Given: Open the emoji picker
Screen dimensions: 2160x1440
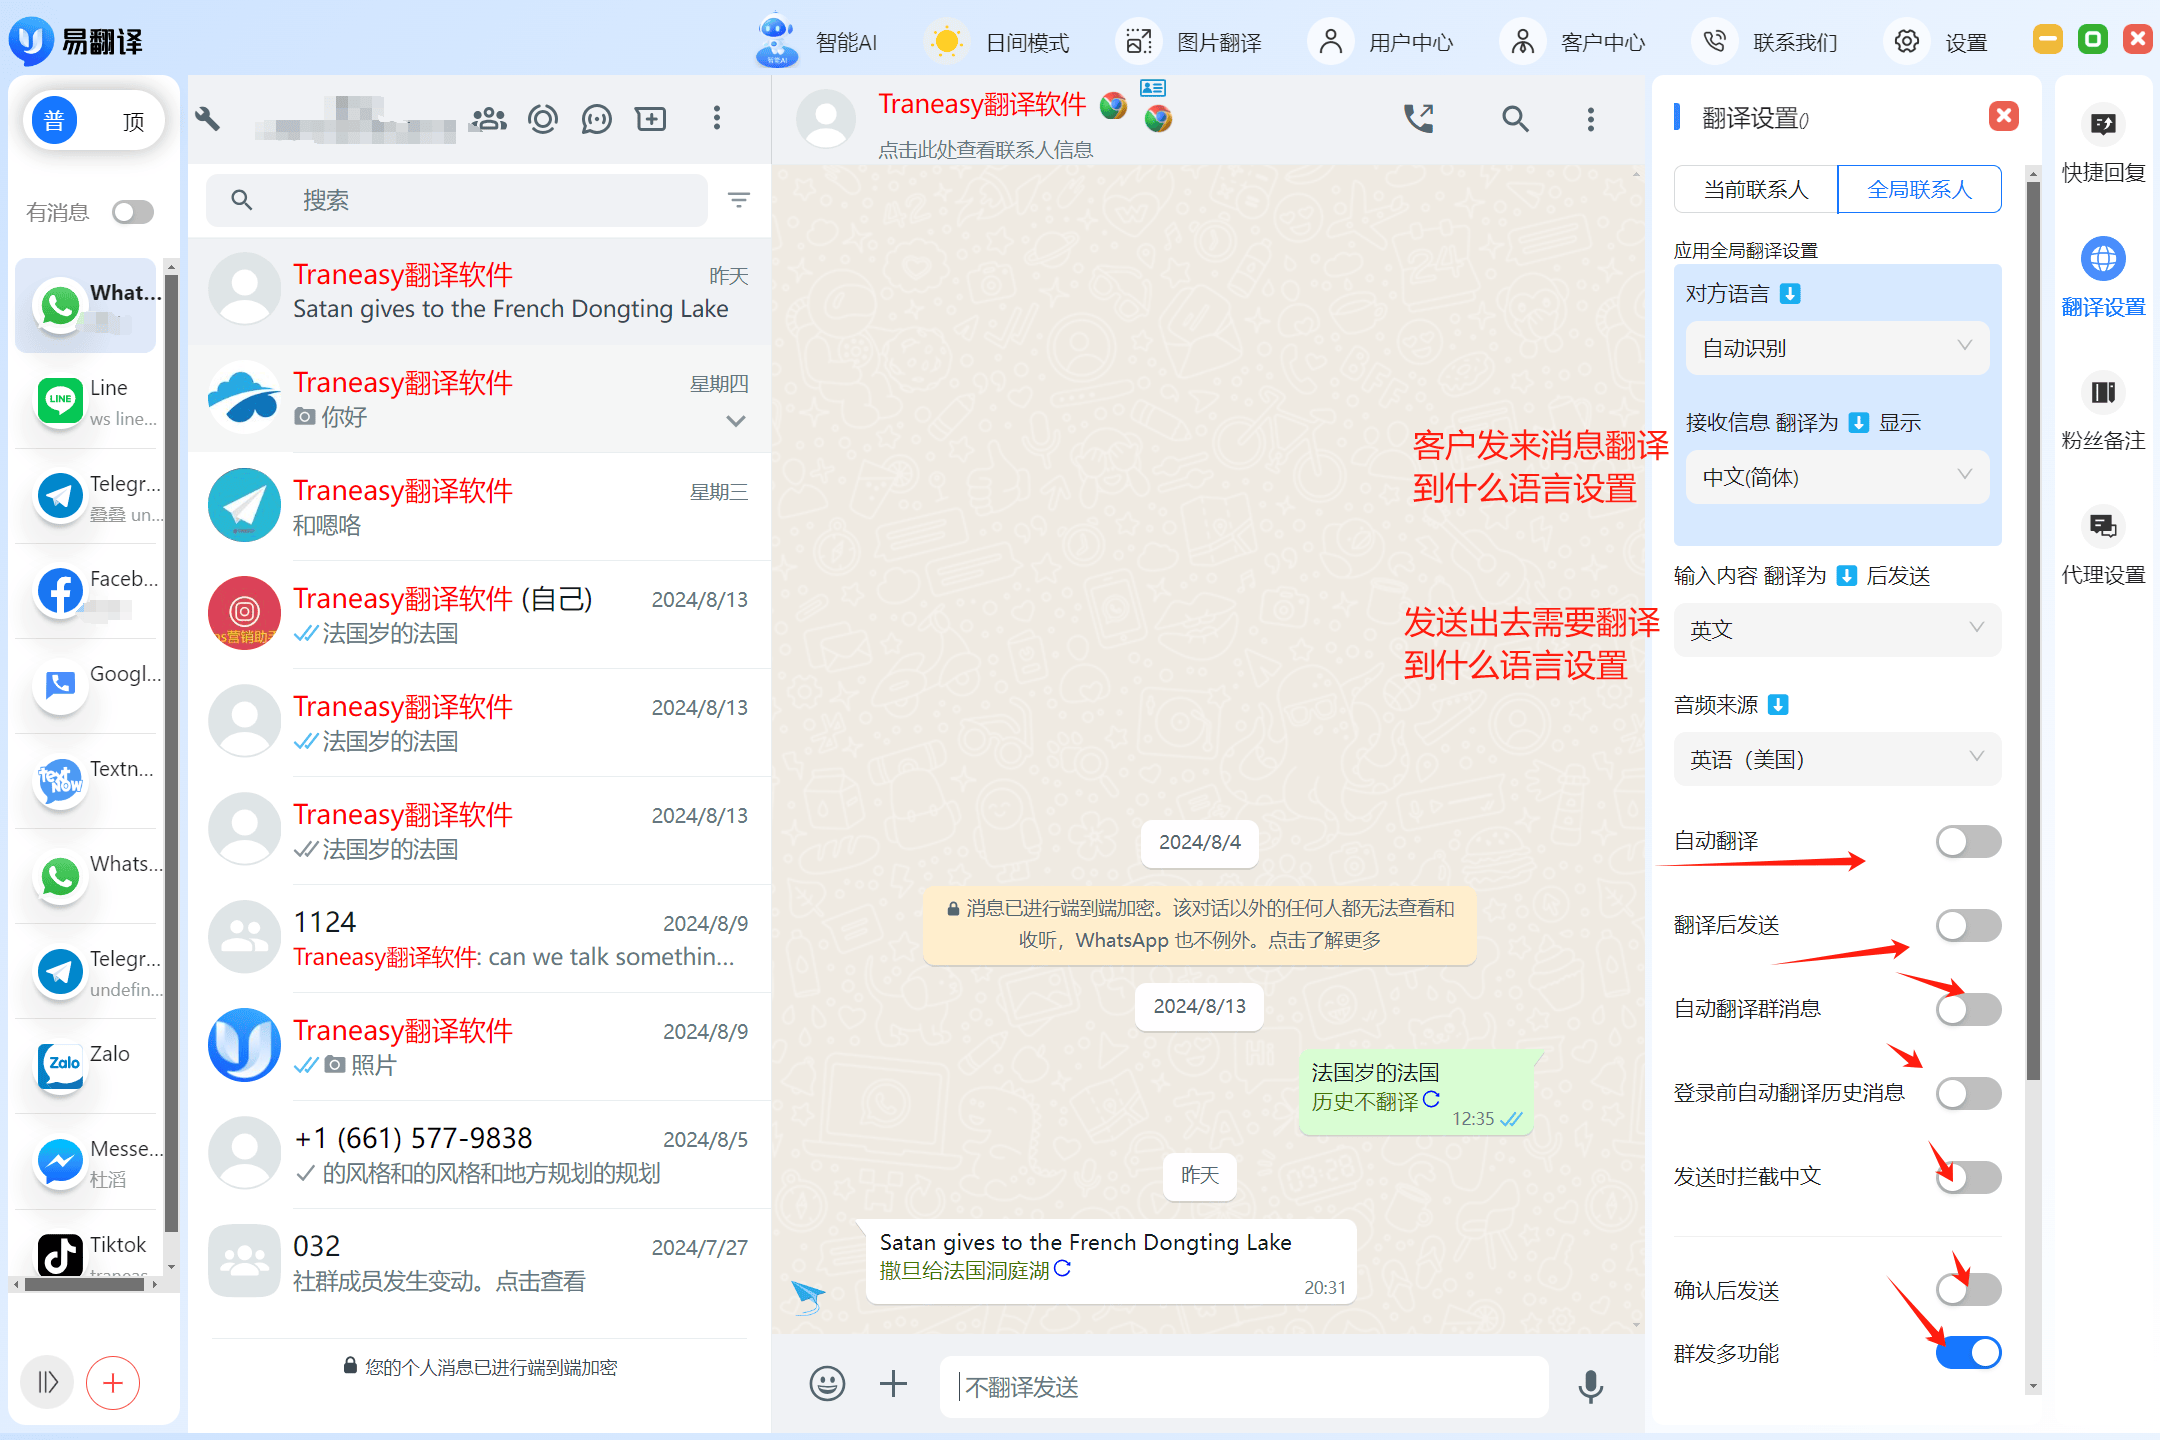Looking at the screenshot, I should click(827, 1384).
